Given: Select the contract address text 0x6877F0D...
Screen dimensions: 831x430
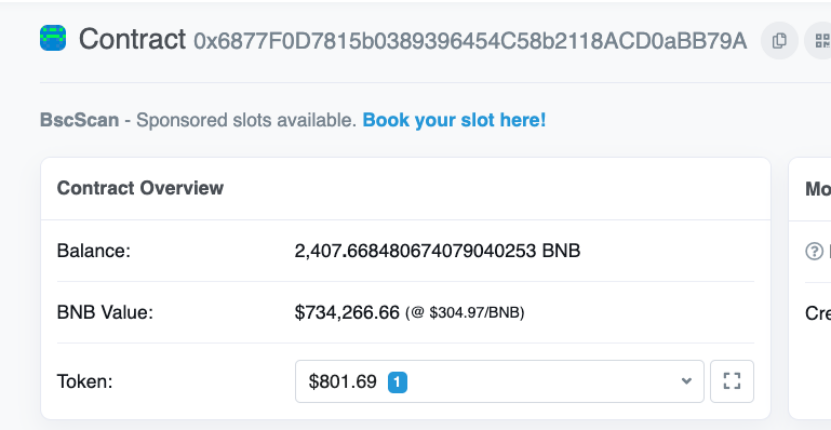Looking at the screenshot, I should (470, 40).
